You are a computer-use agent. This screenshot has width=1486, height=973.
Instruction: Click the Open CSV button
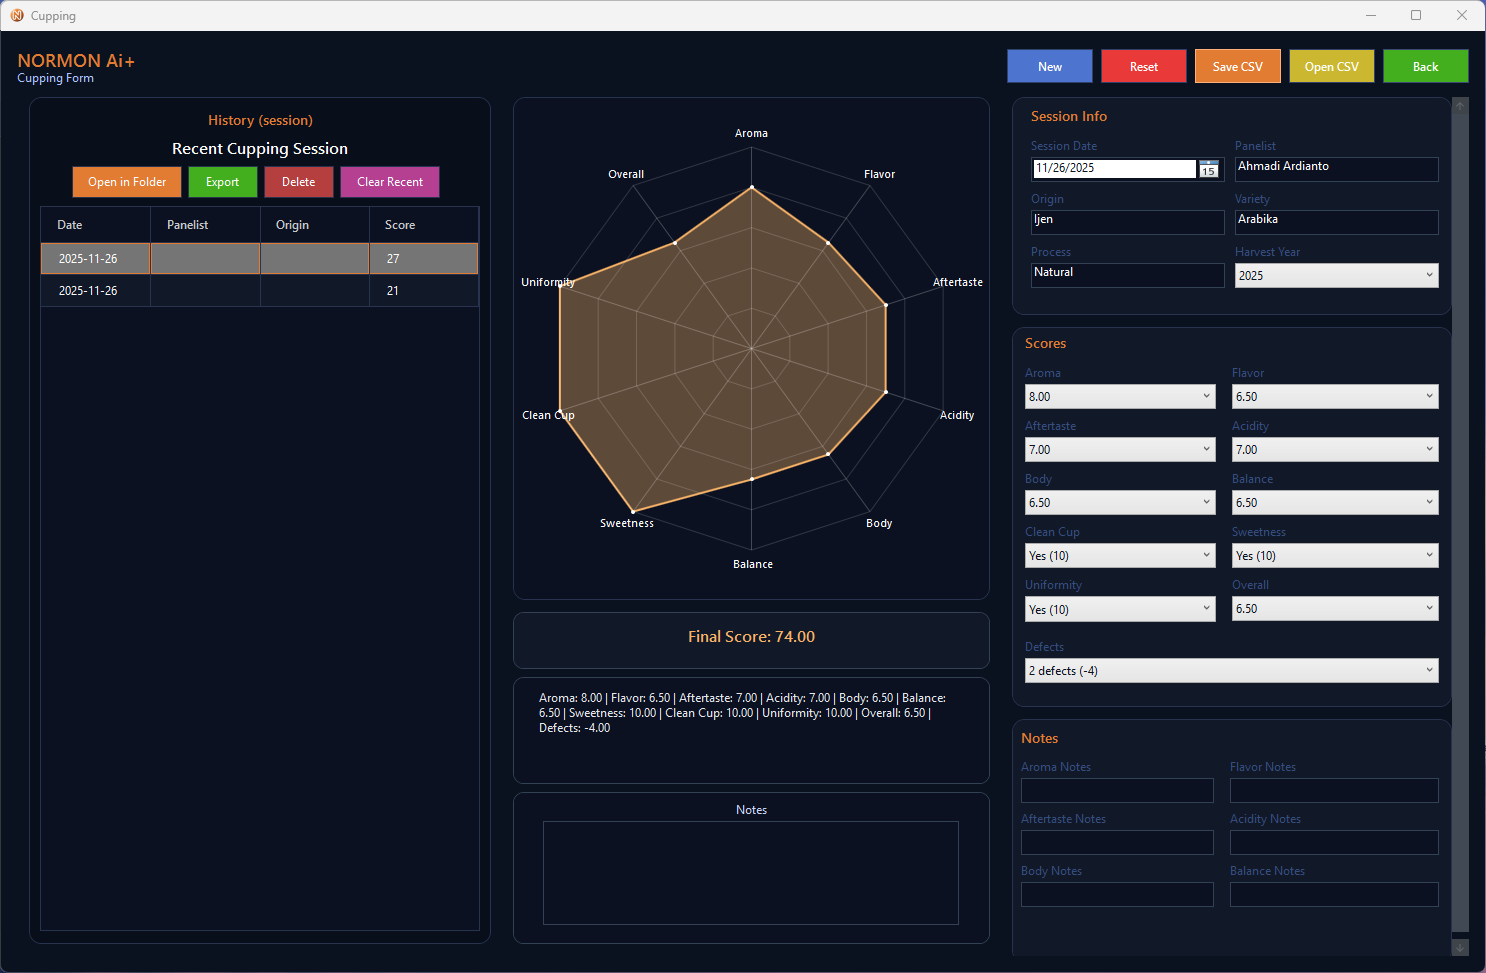pyautogui.click(x=1331, y=67)
